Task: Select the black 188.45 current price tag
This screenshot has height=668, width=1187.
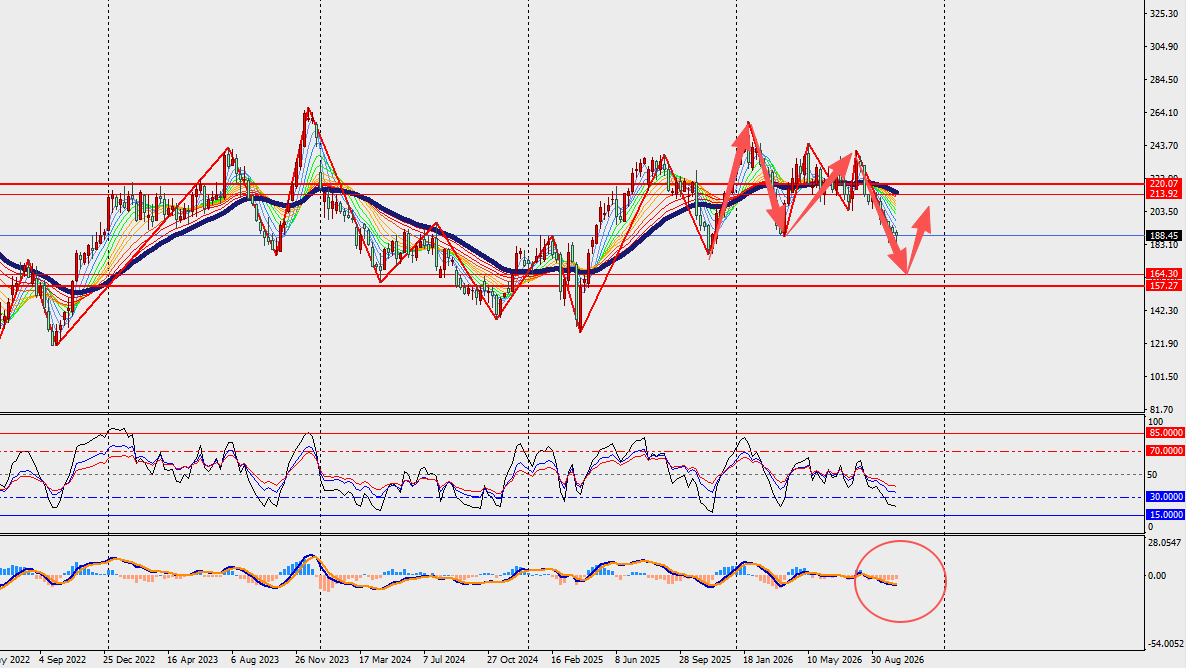Action: [1164, 236]
